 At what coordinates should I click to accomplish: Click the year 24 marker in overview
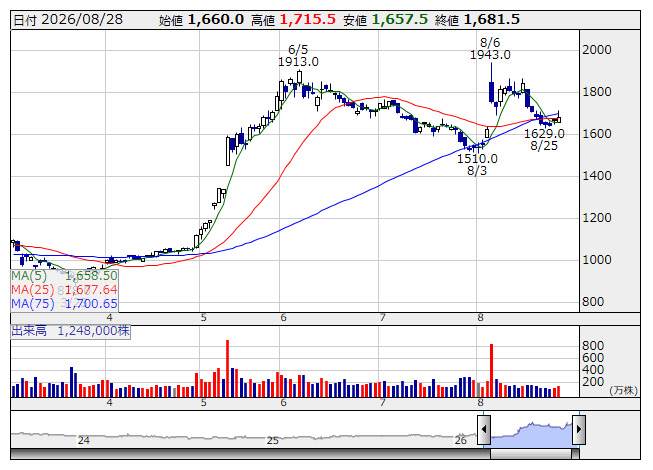(83, 440)
